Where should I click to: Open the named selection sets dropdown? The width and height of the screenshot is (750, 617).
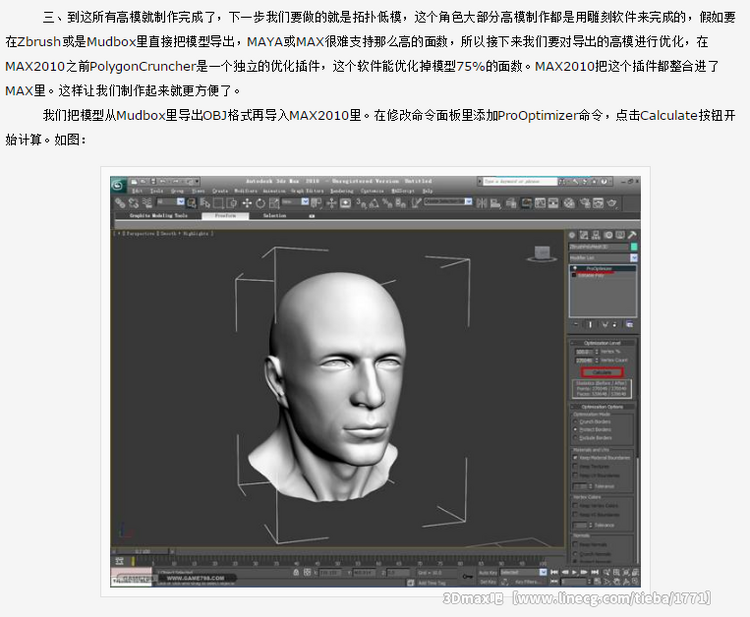[x=448, y=202]
